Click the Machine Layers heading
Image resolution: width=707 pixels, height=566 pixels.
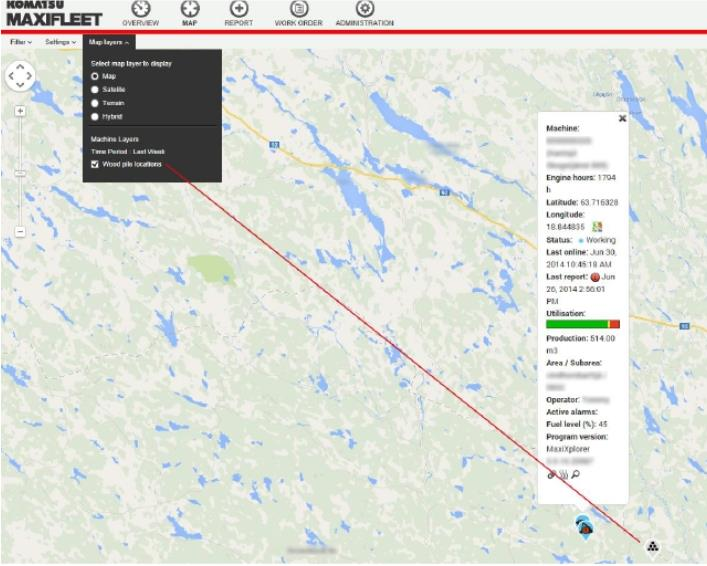pos(115,139)
